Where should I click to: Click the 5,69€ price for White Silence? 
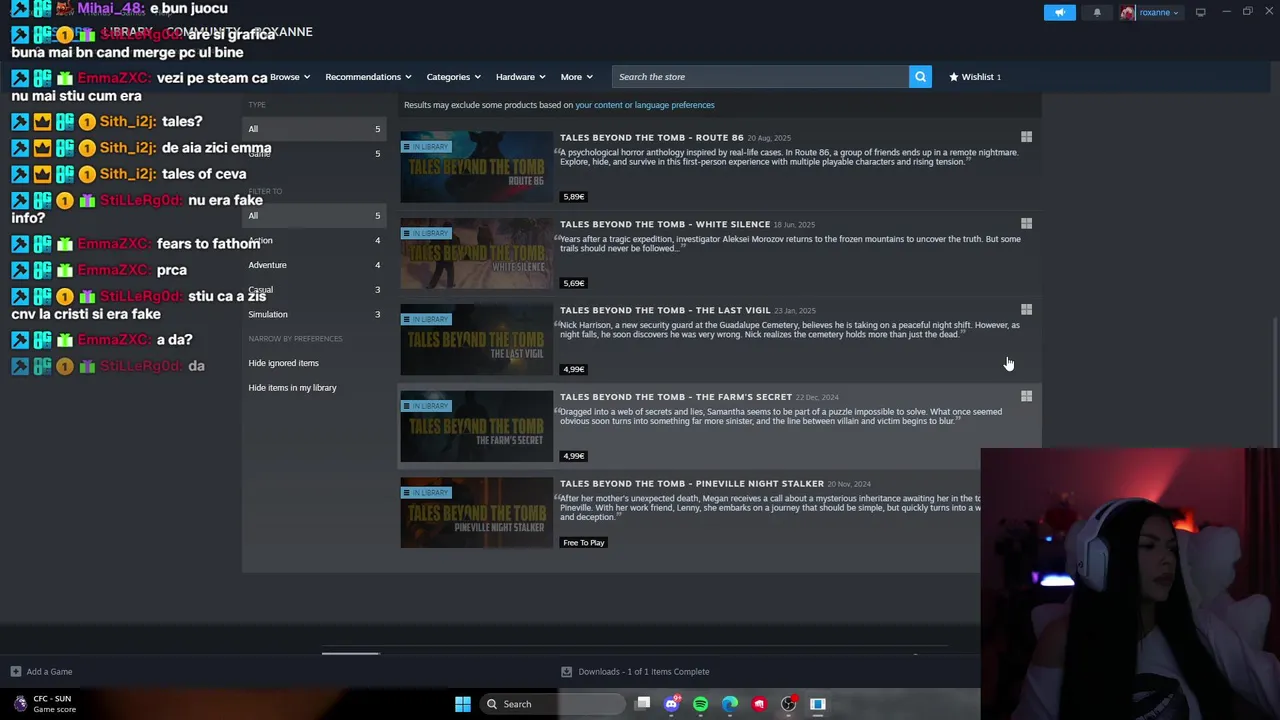pos(574,283)
